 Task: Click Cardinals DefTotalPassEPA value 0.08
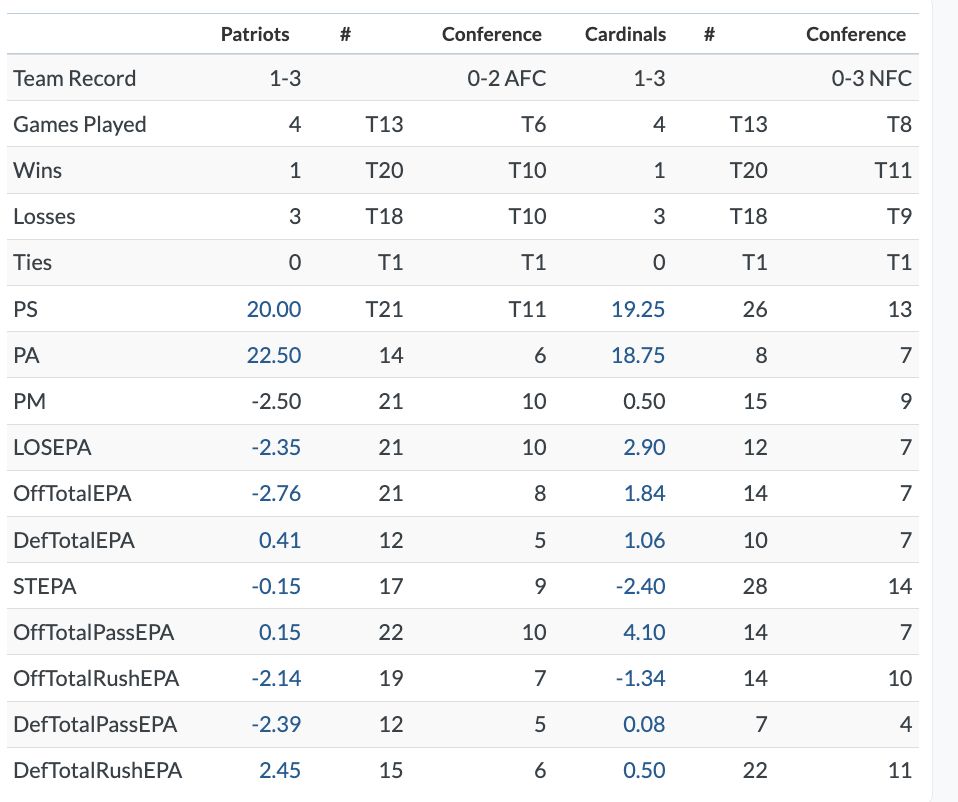click(x=644, y=724)
